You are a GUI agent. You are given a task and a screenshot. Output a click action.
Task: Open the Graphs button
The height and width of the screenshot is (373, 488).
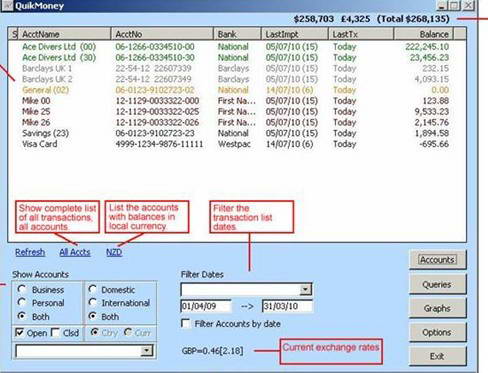coord(437,308)
